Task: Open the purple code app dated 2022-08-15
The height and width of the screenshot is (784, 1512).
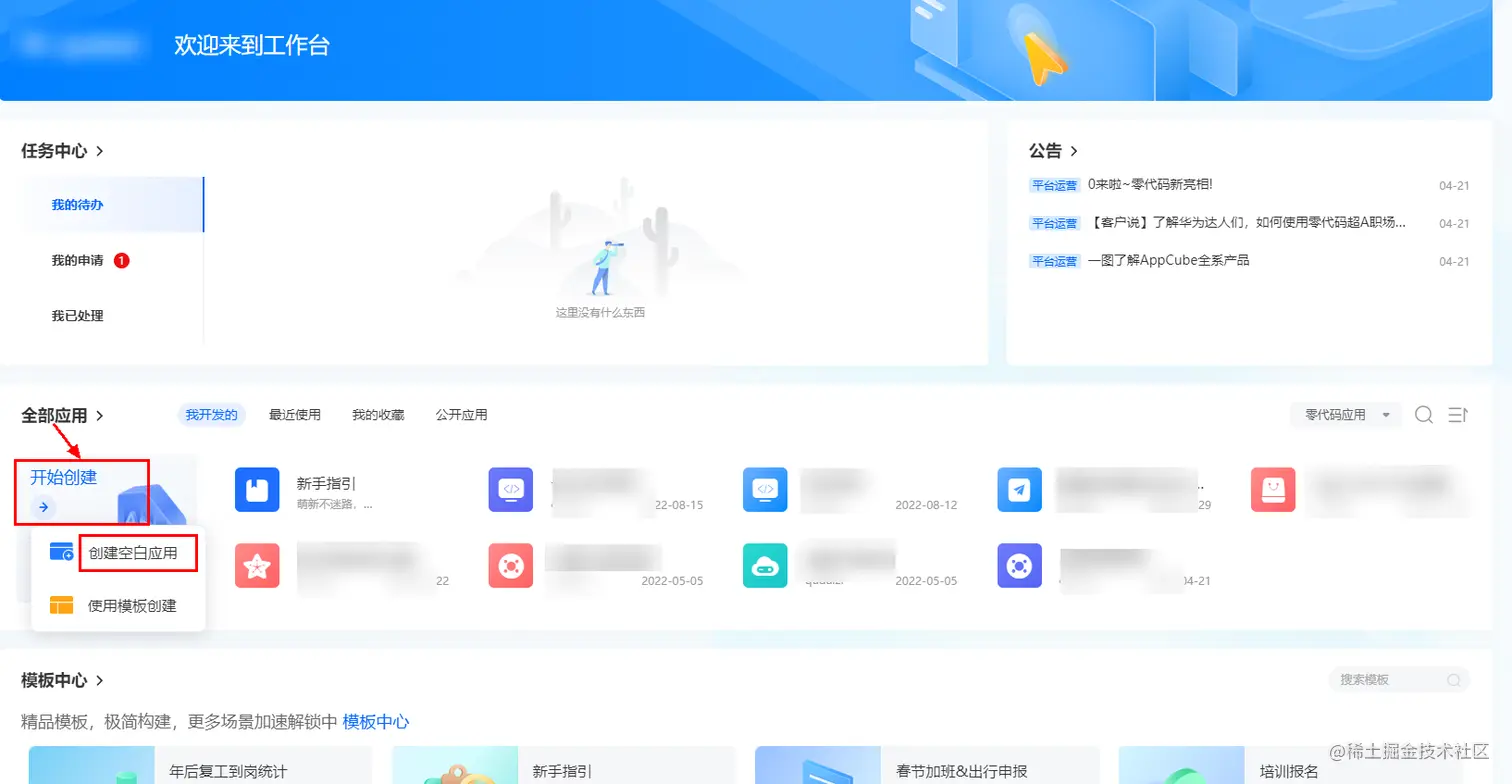Action: coord(511,490)
